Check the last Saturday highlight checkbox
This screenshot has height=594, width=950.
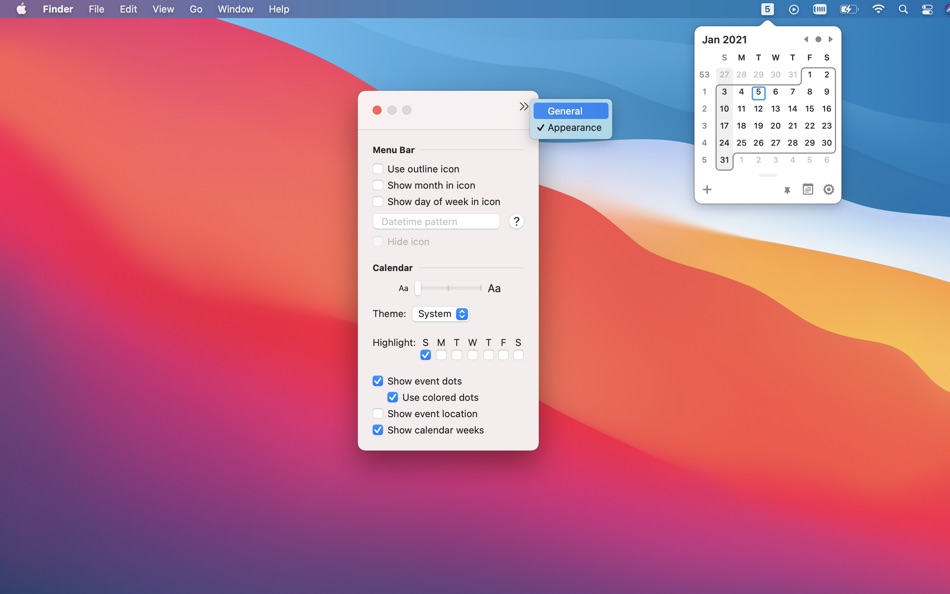[518, 355]
